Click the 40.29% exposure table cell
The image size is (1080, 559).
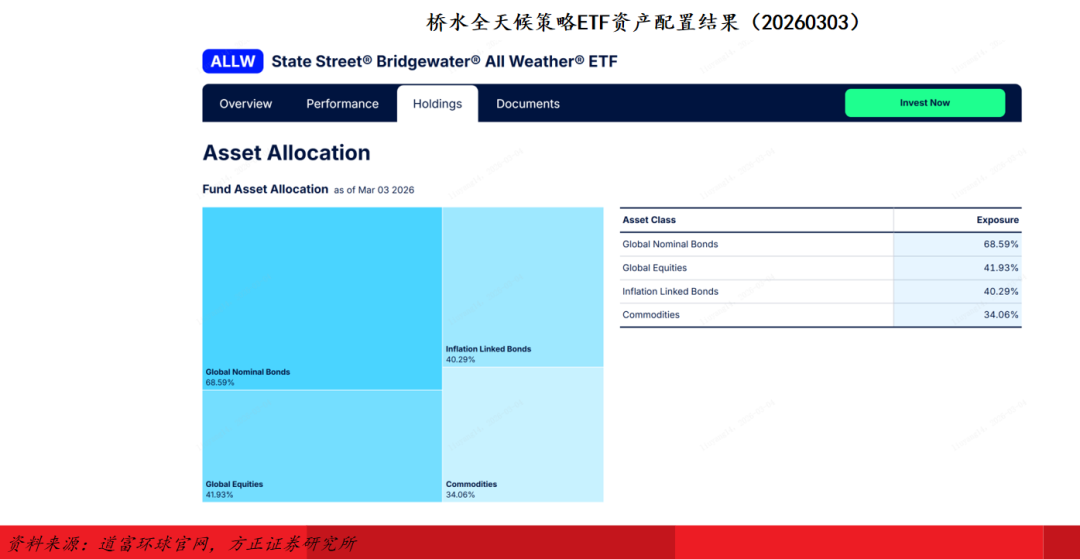click(x=957, y=291)
